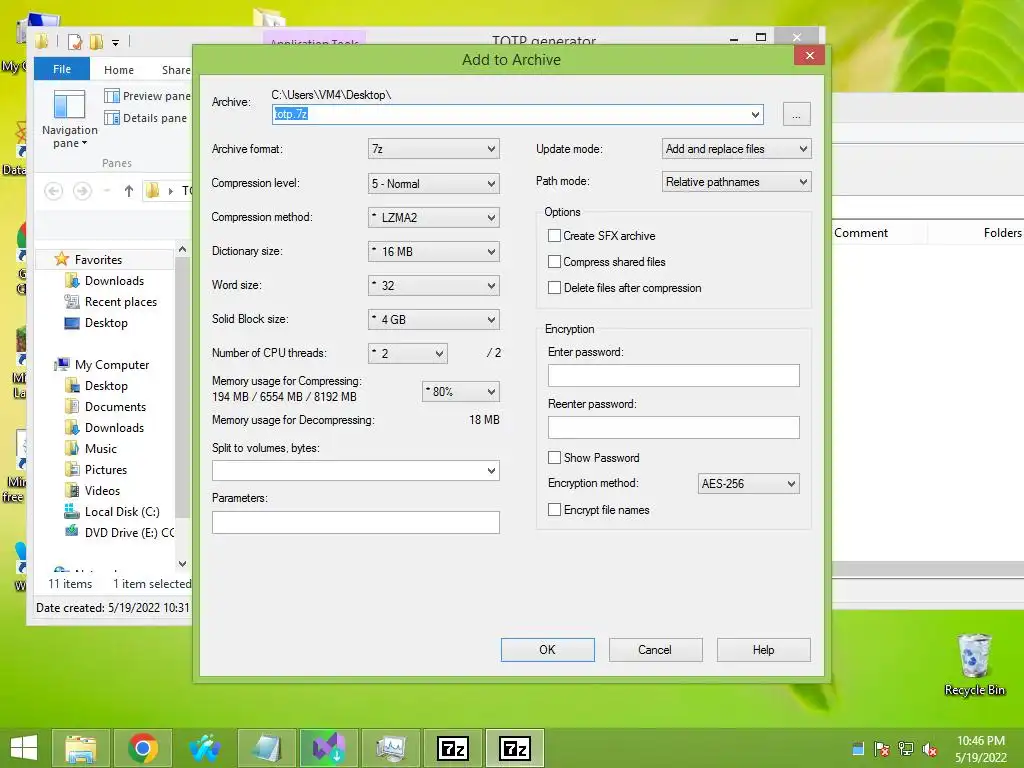Click the Explorer Back arrow button

pos(54,191)
